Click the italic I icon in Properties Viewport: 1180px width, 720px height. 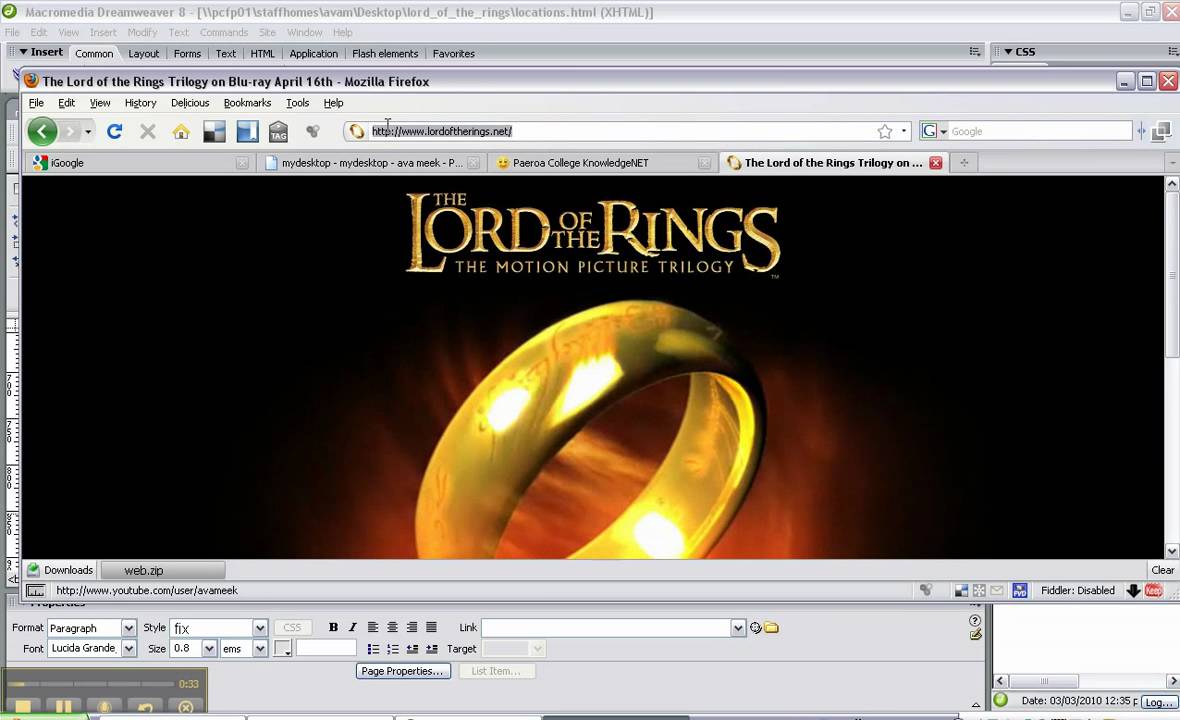pos(352,627)
